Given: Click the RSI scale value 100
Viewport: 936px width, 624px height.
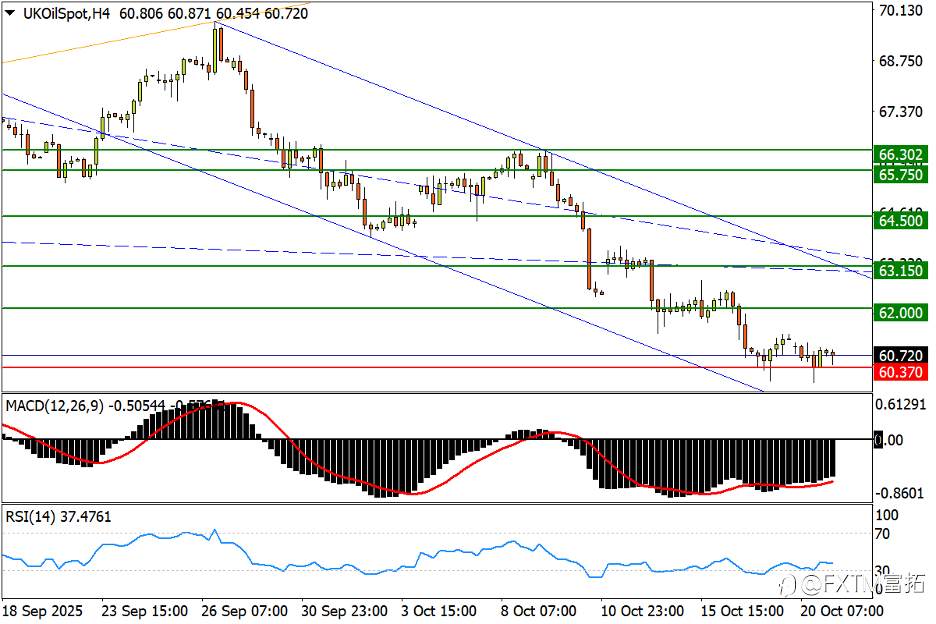Looking at the screenshot, I should (886, 515).
